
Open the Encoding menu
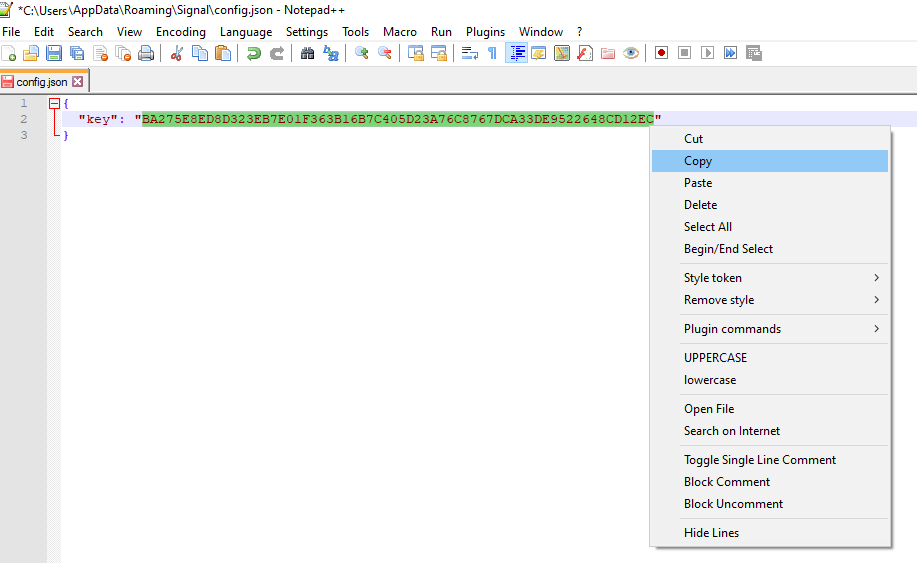181,32
